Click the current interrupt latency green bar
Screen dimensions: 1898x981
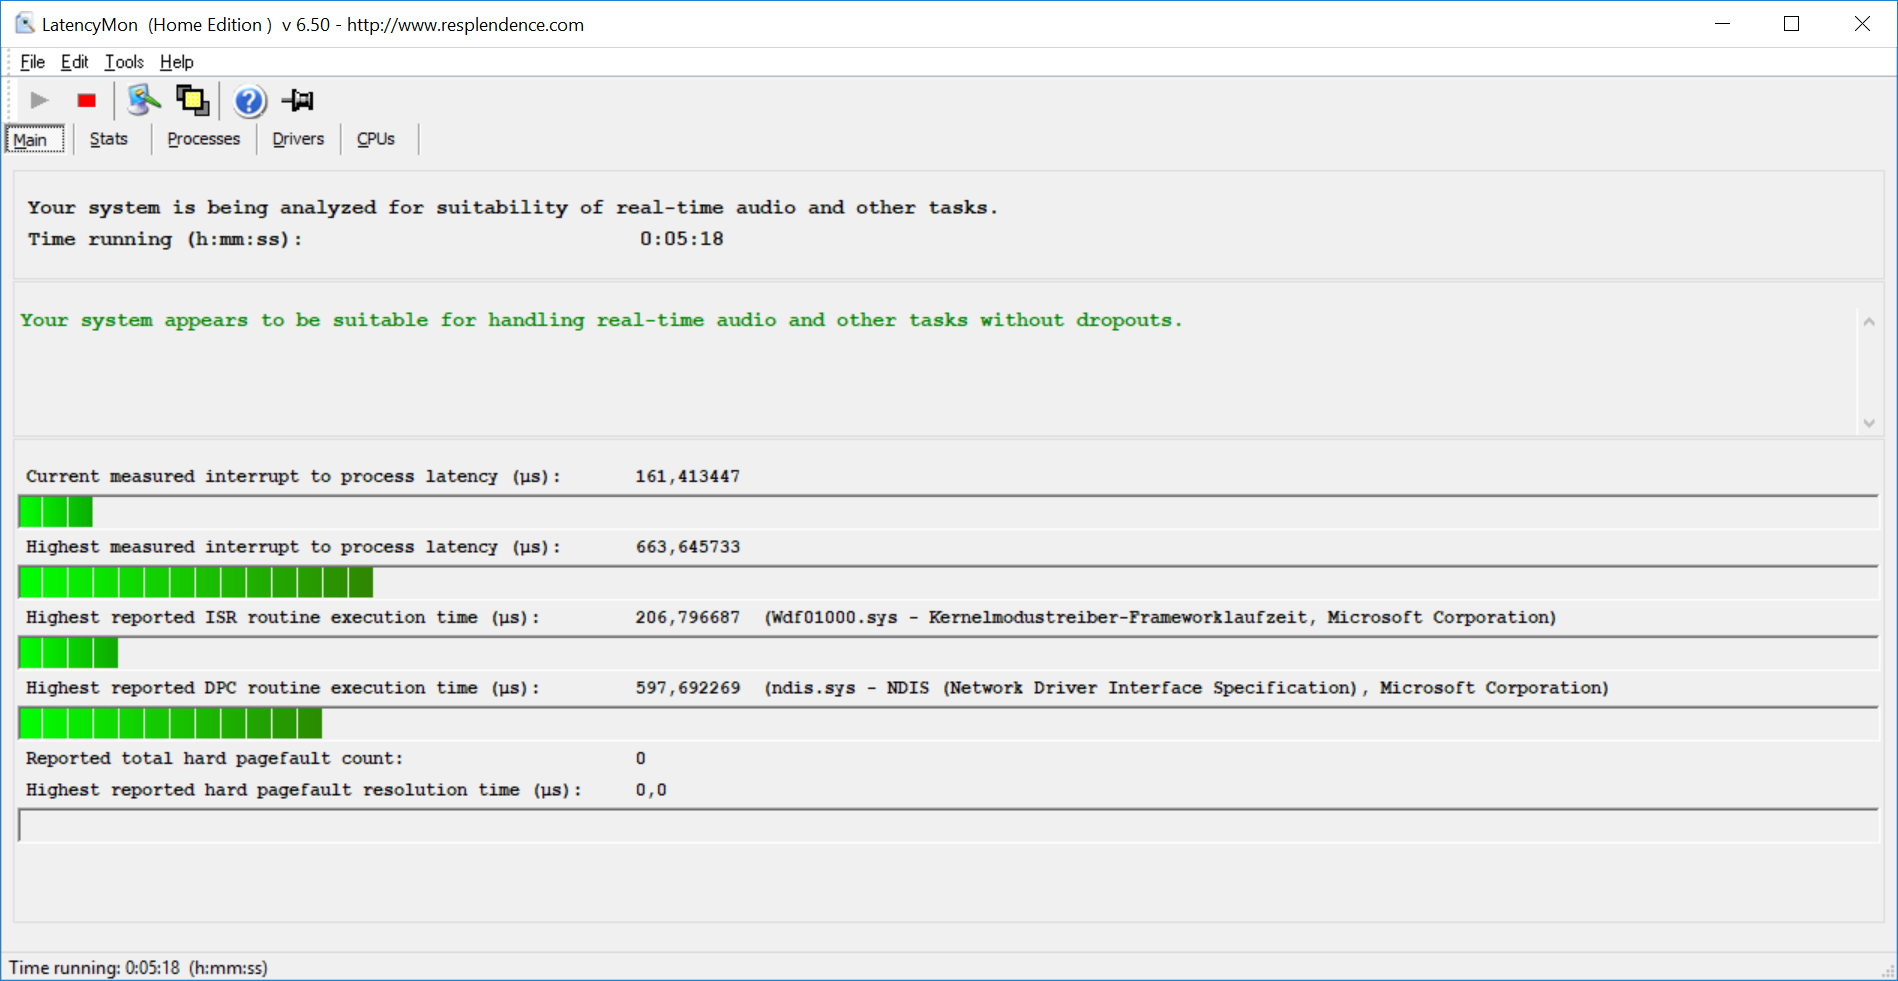point(56,512)
